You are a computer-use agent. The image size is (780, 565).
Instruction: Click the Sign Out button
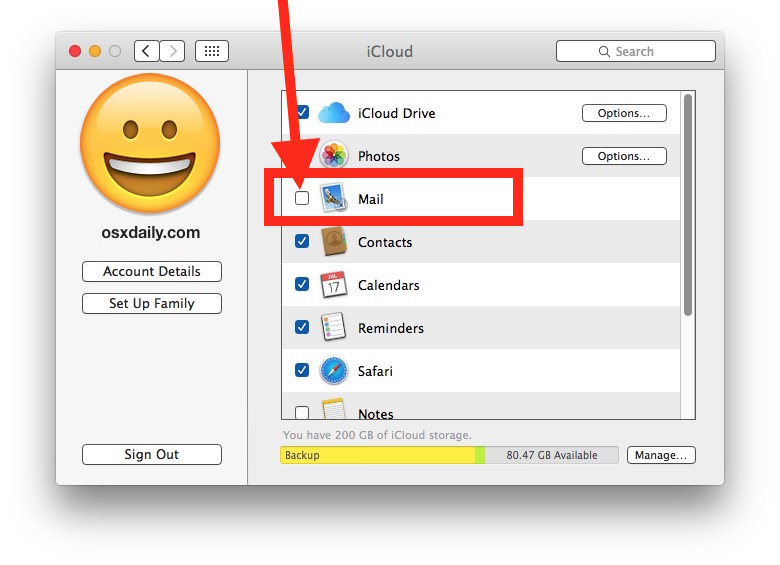pyautogui.click(x=152, y=455)
